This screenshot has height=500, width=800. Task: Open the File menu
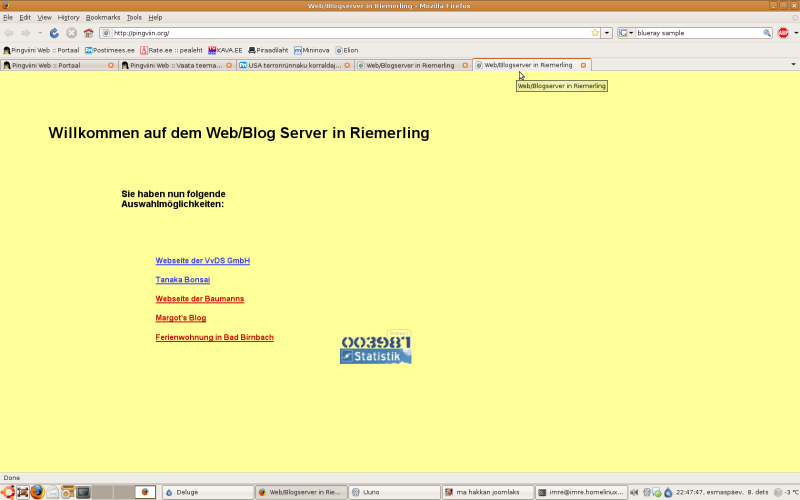8,17
